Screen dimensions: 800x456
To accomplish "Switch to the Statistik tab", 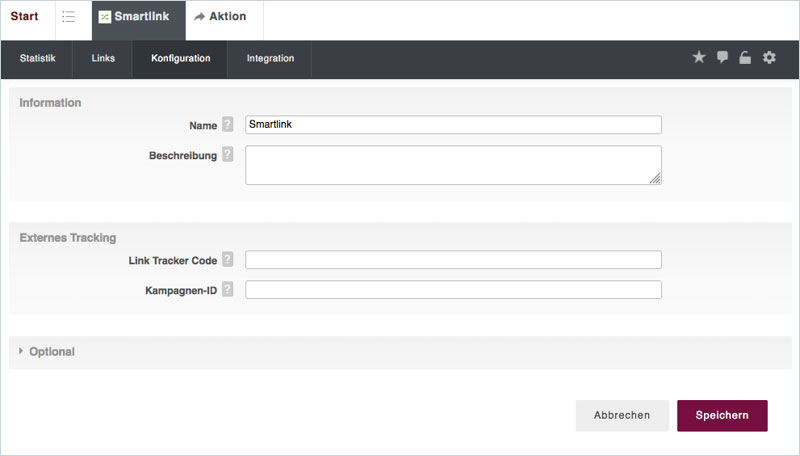I will click(38, 59).
